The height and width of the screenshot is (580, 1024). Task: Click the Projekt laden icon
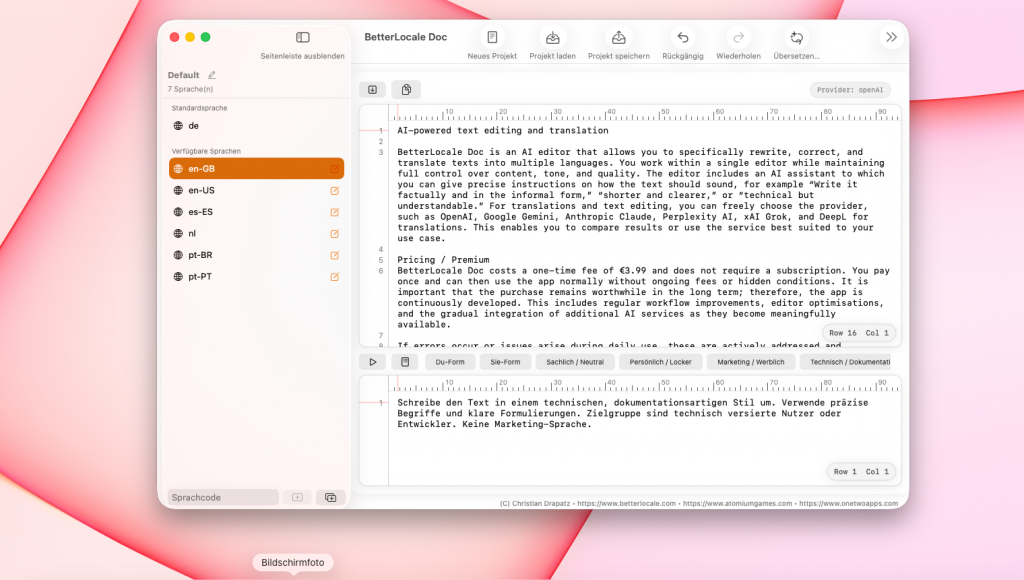pyautogui.click(x=552, y=38)
